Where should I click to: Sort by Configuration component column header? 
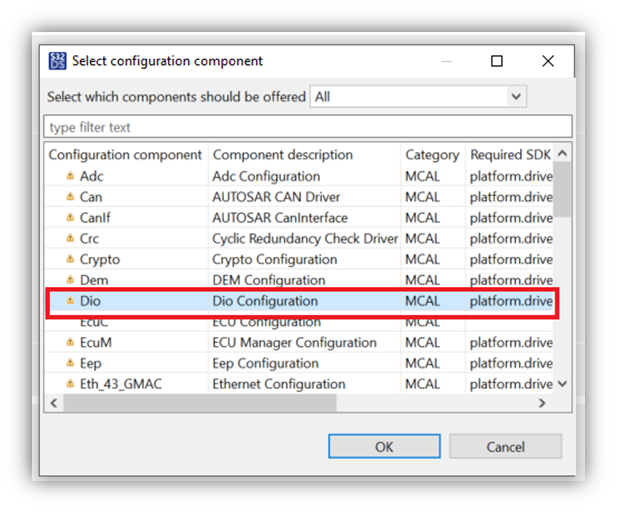coord(125,155)
